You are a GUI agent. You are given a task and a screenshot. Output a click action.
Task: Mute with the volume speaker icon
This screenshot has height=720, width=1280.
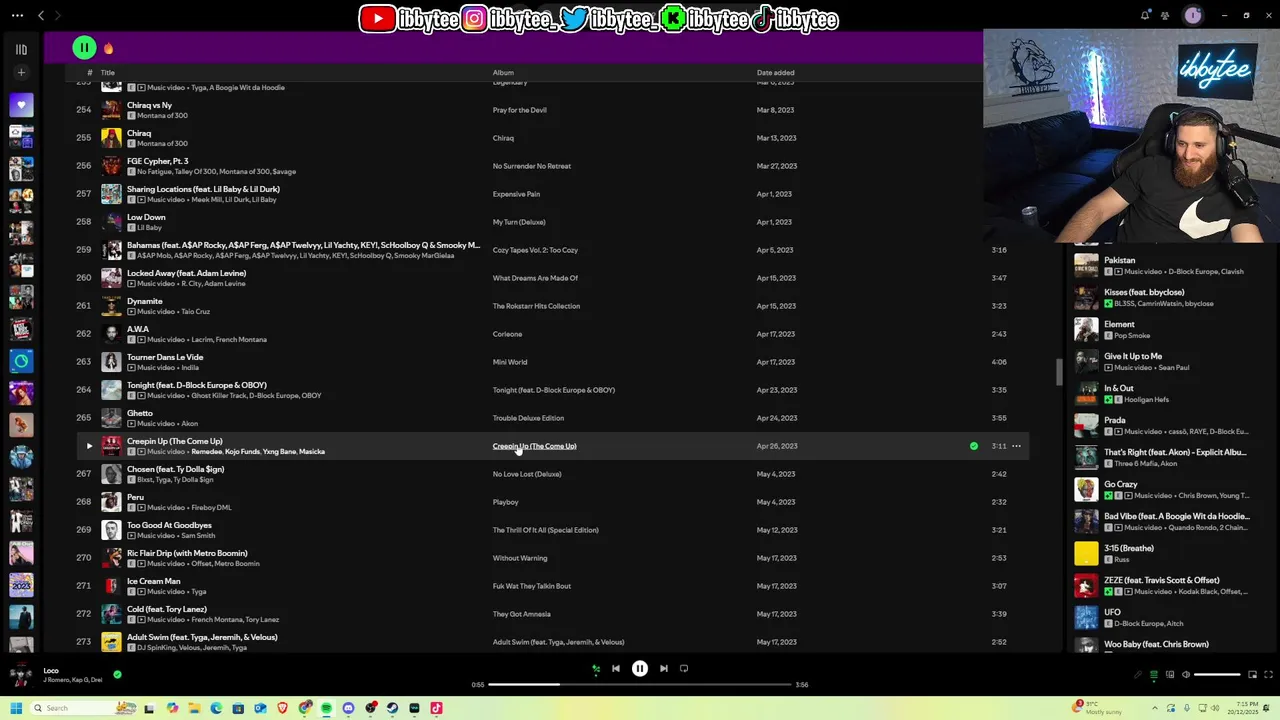[1186, 675]
